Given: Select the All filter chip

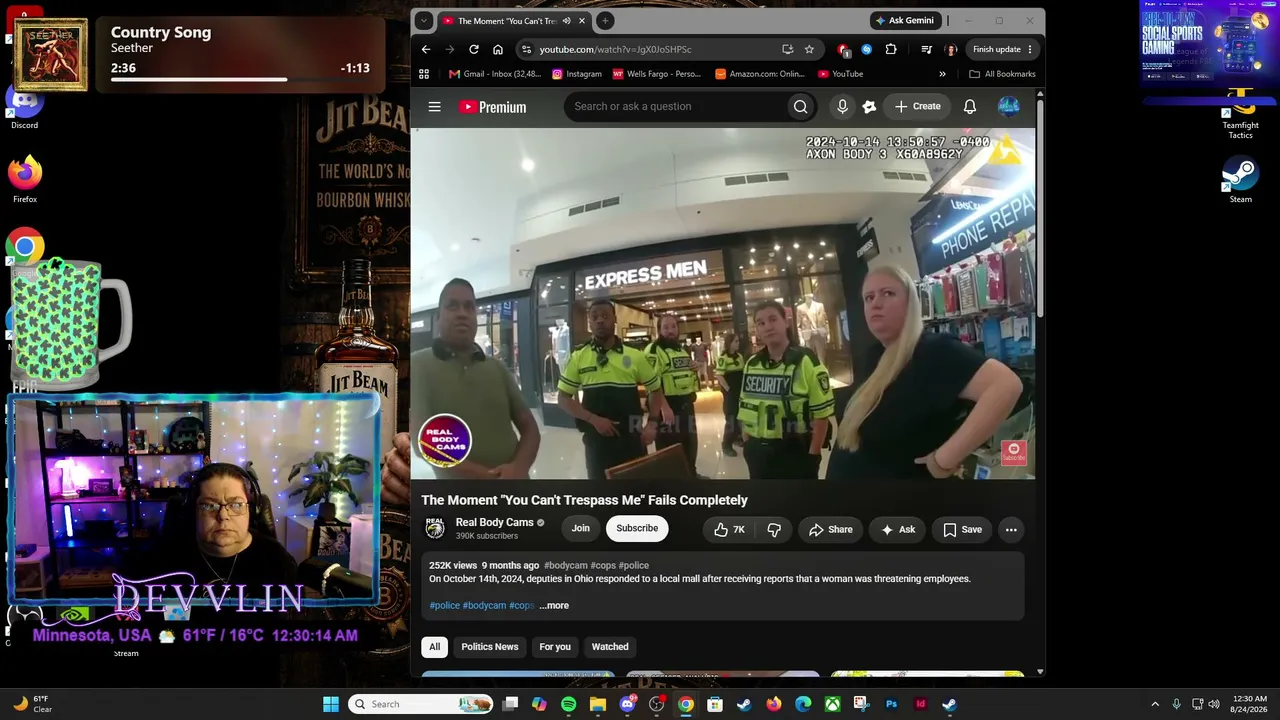Looking at the screenshot, I should (434, 647).
